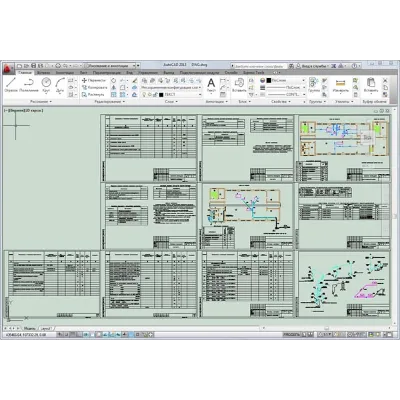Click the Группа button in Groups panel

tap(314, 85)
